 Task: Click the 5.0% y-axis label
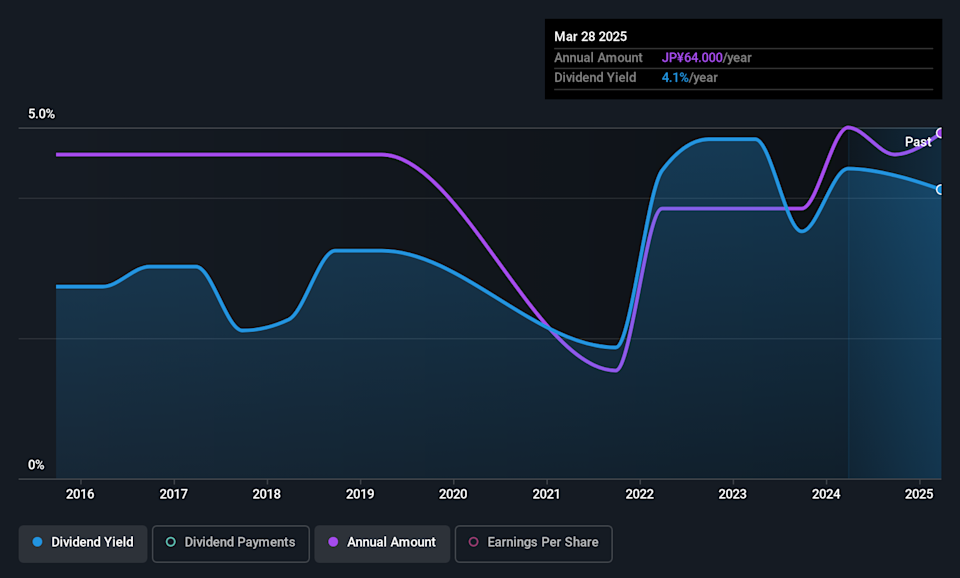pos(41,114)
